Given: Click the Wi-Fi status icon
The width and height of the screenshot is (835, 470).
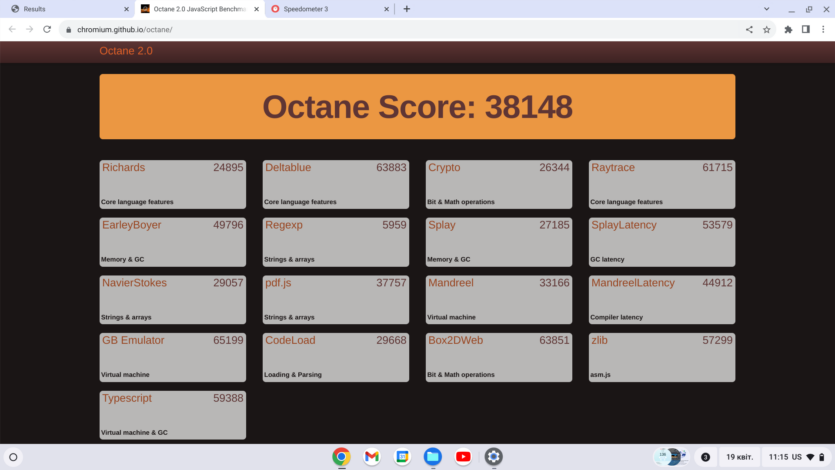Looking at the screenshot, I should pyautogui.click(x=810, y=457).
